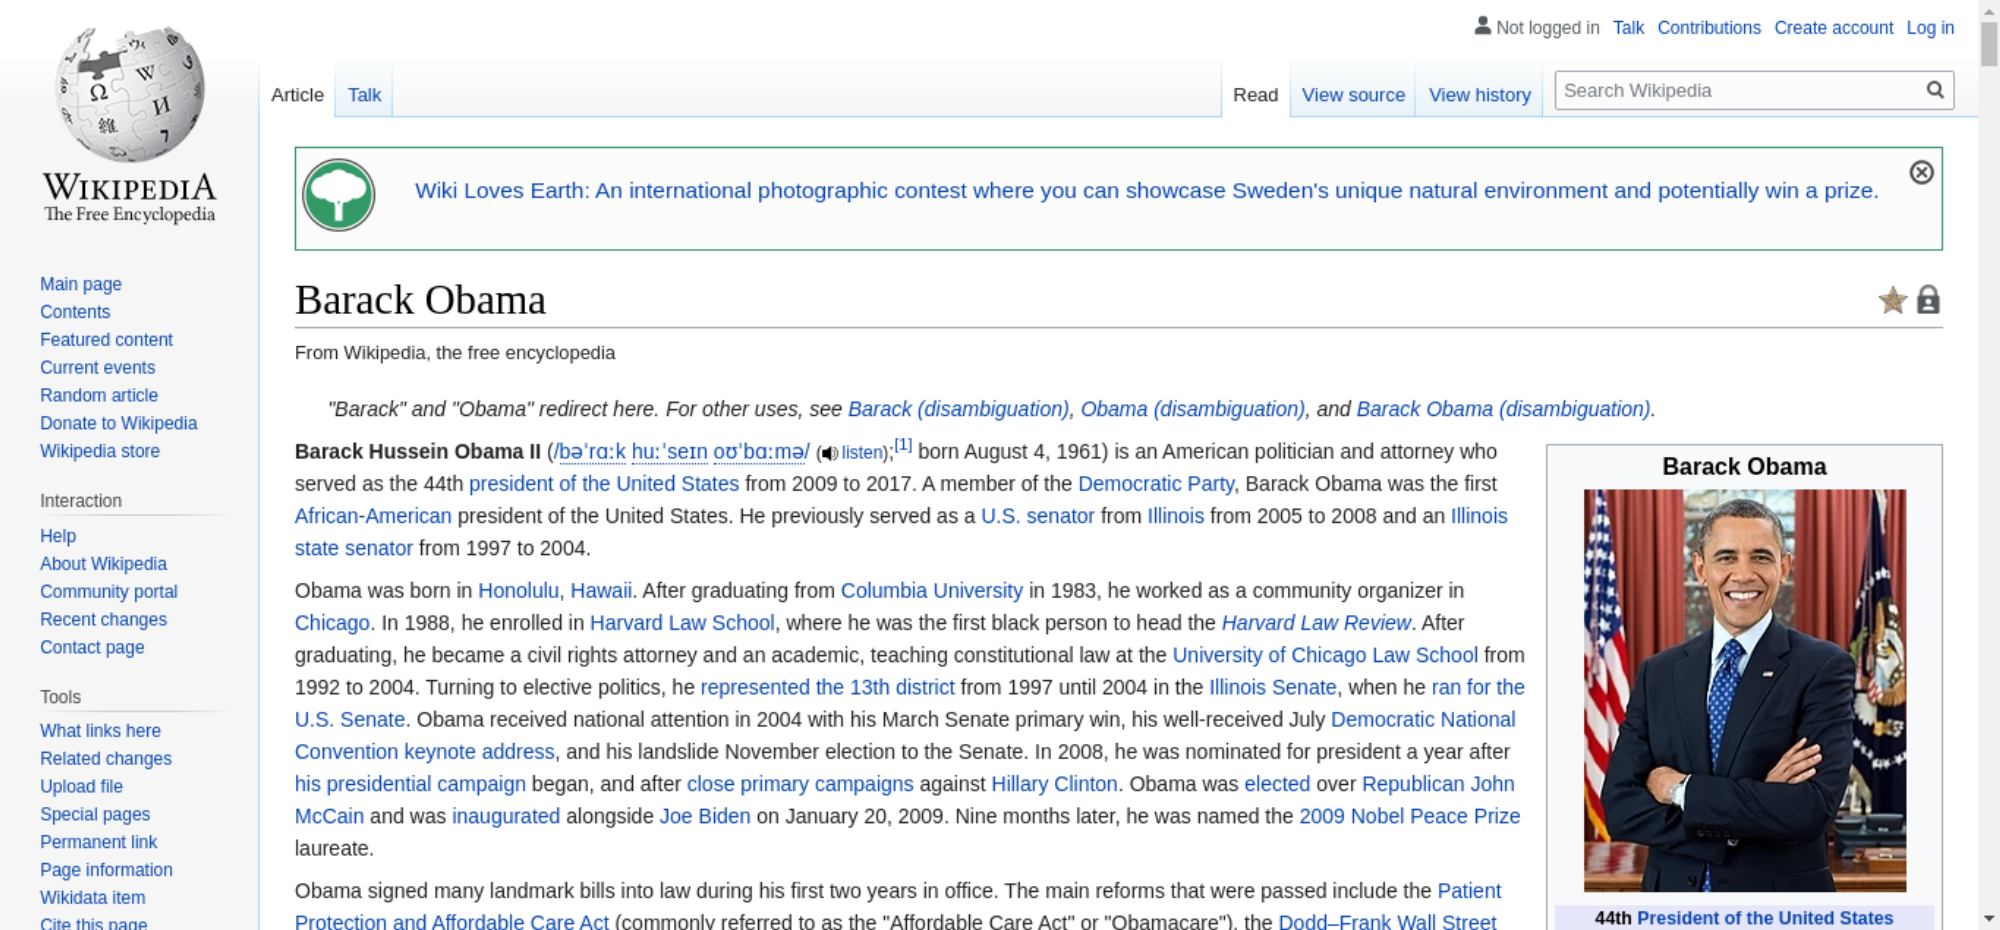2000x930 pixels.
Task: Open What links here
Action: (x=100, y=731)
